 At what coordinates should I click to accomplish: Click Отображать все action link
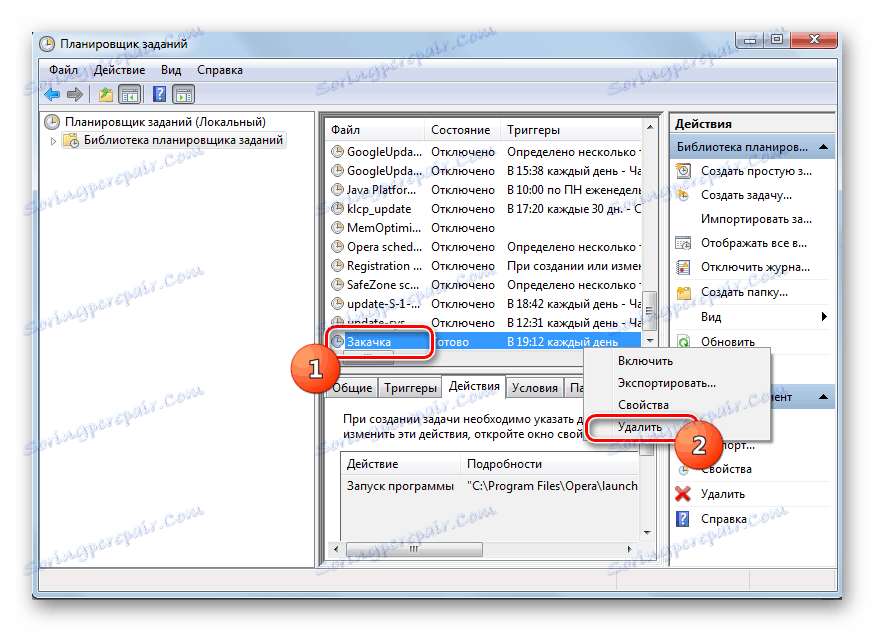[754, 243]
